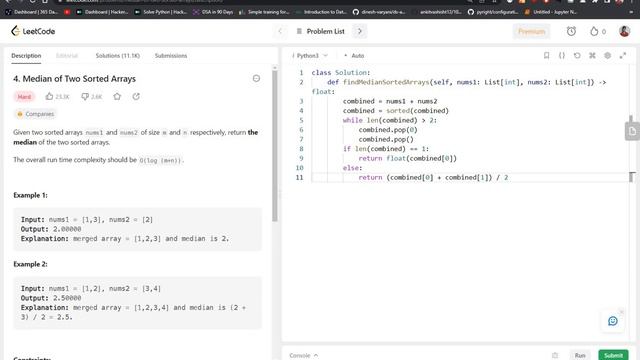
Task: Open 'Introduction to Dat...' bookmark
Action: click(x=321, y=12)
